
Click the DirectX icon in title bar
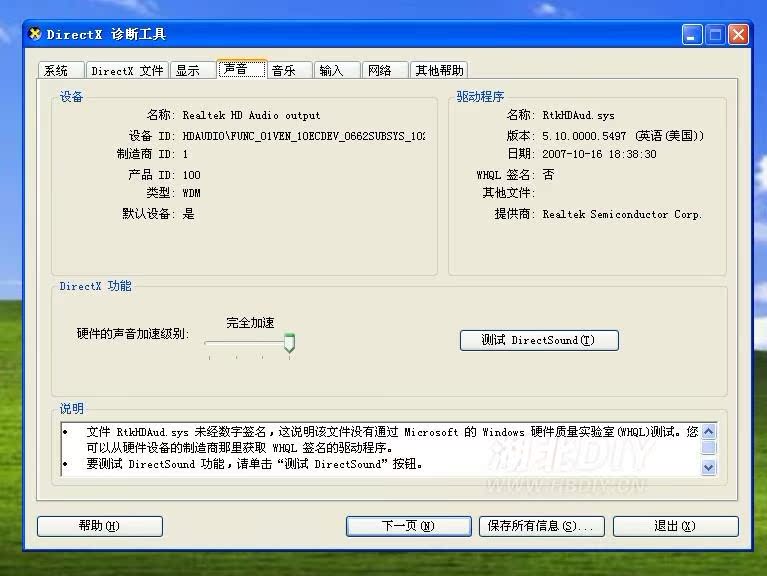click(x=35, y=34)
